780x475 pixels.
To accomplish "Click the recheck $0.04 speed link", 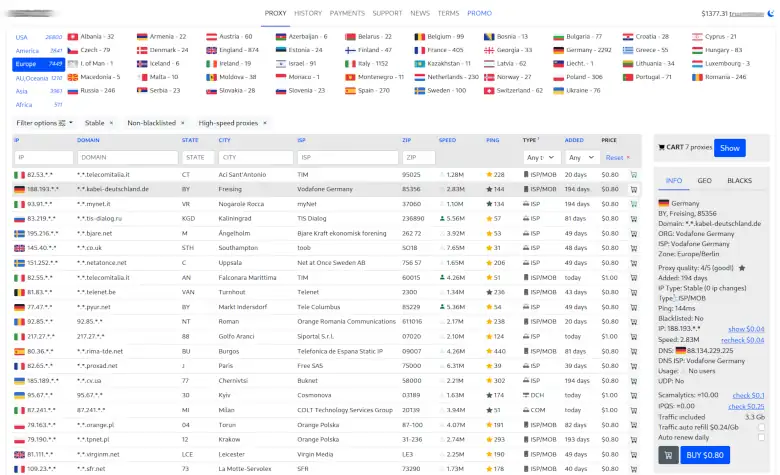I will pyautogui.click(x=745, y=340).
